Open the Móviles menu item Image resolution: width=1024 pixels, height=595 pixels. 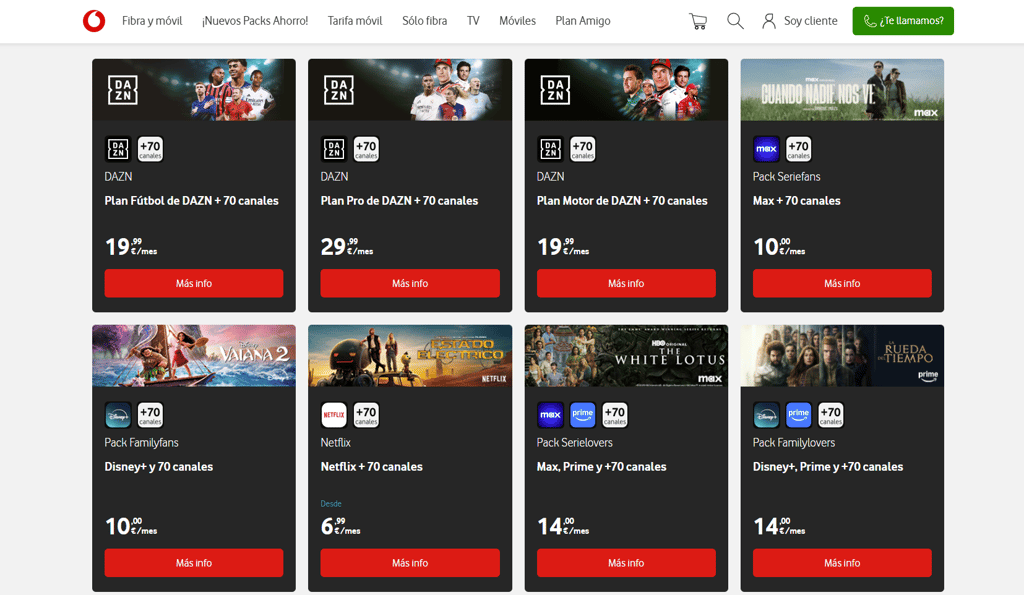517,21
